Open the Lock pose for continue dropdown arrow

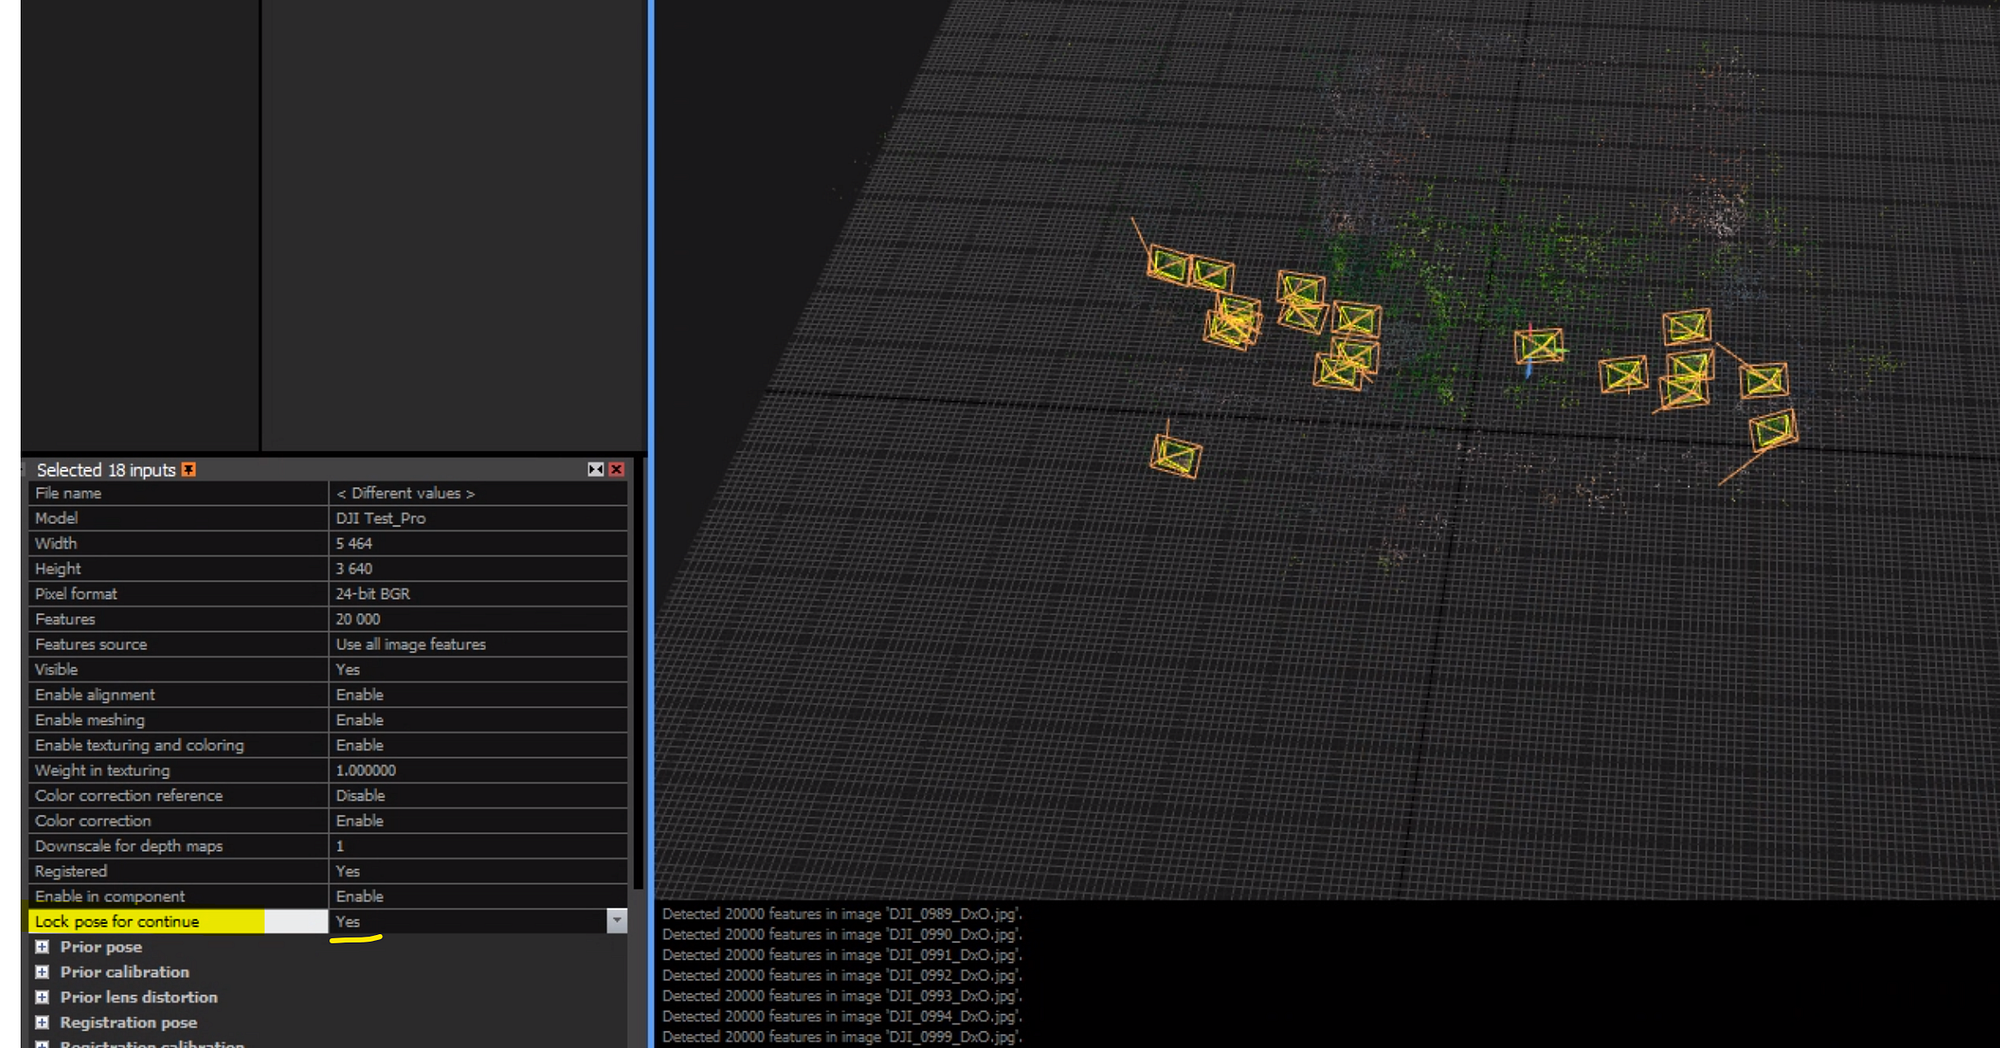coord(617,921)
